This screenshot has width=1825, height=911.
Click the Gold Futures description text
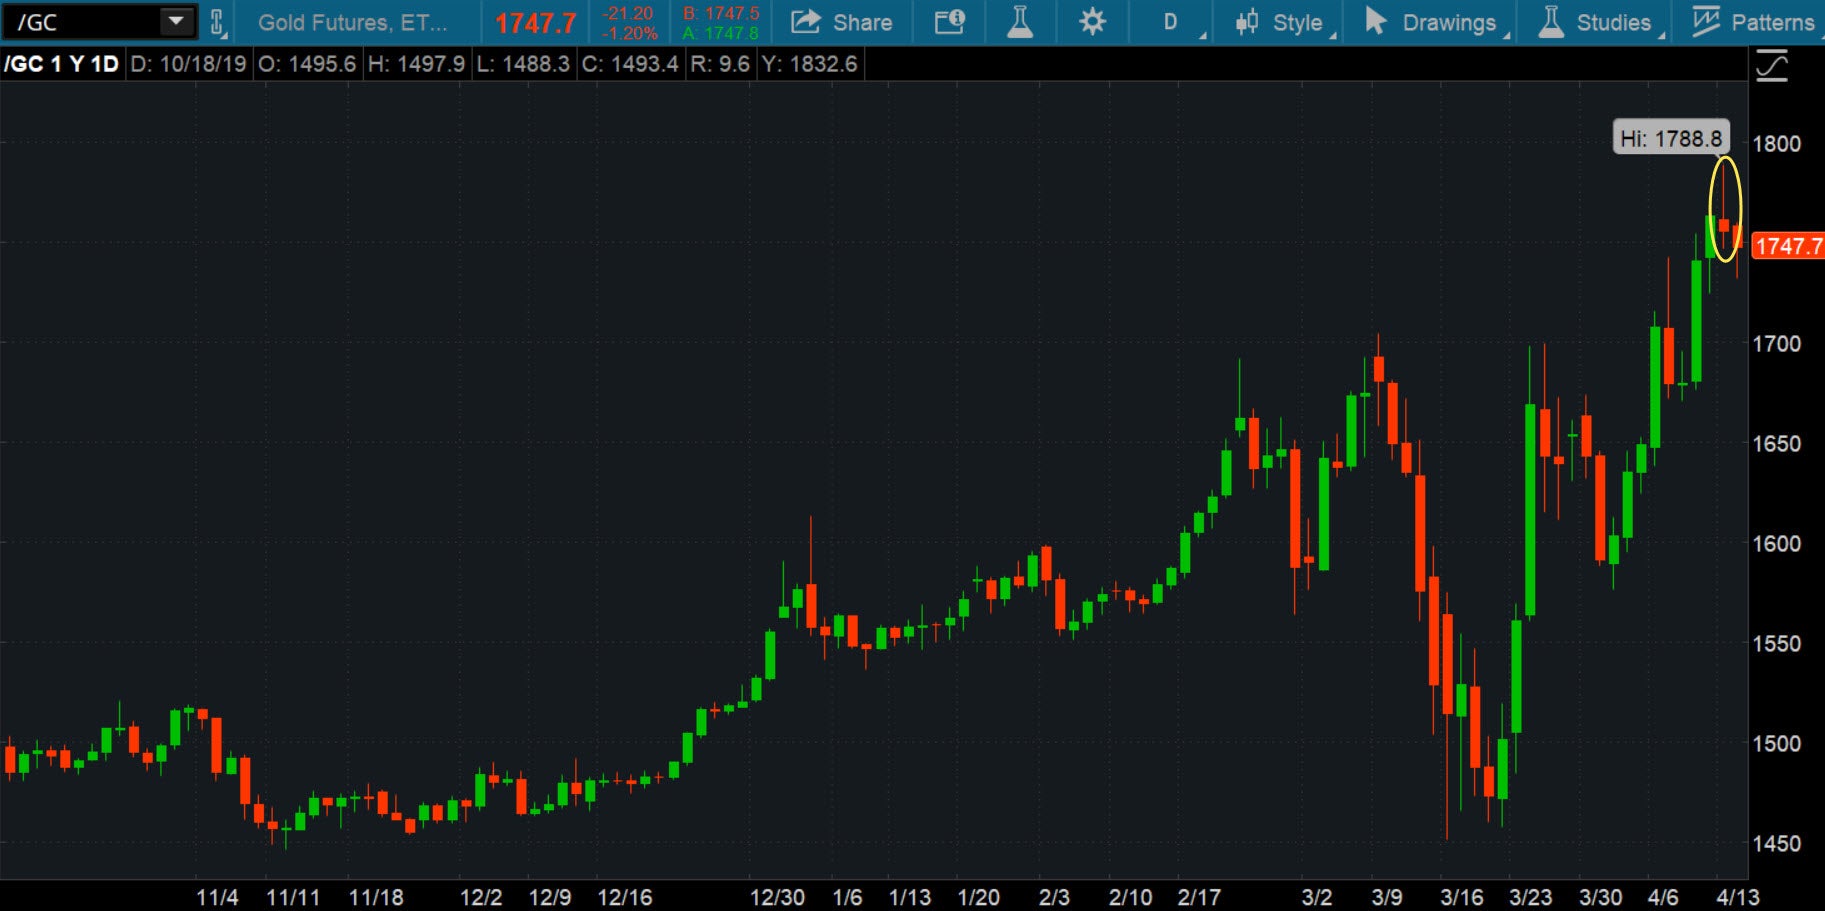[352, 22]
